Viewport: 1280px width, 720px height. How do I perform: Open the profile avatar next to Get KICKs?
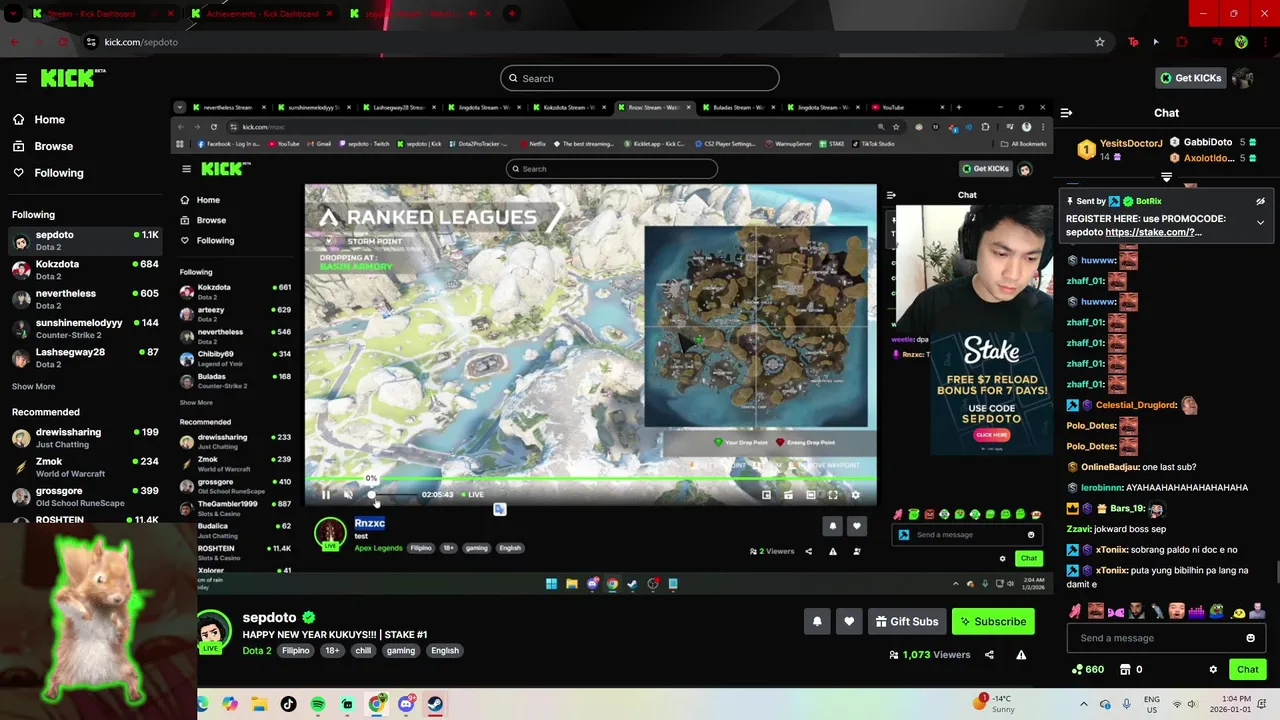(x=1243, y=78)
